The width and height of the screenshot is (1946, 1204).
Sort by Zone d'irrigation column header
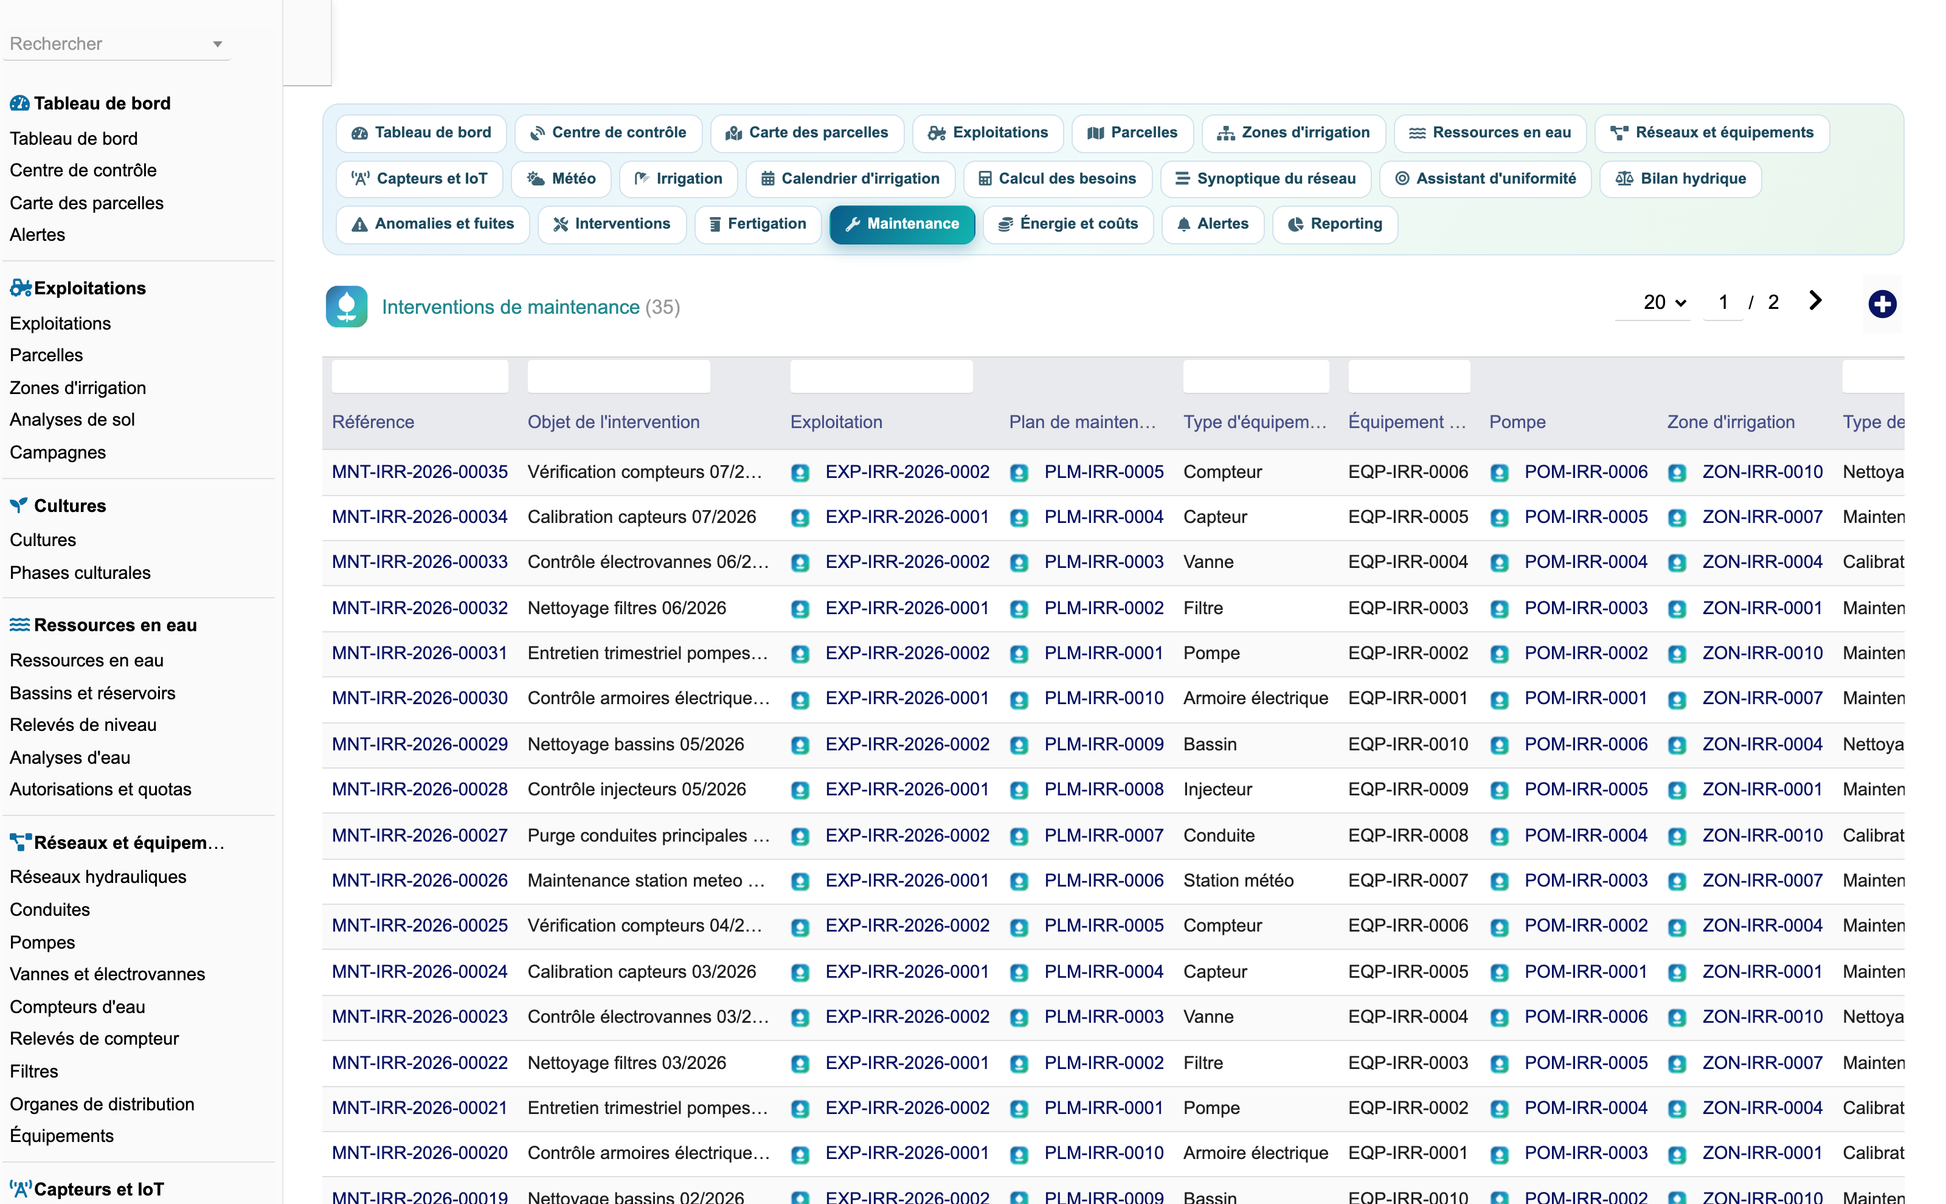pyautogui.click(x=1731, y=422)
